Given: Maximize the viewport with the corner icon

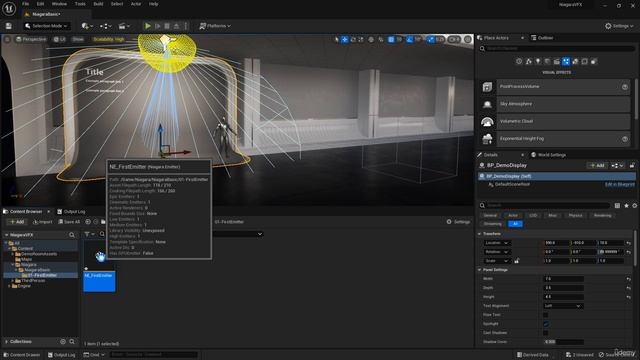Looking at the screenshot, I should (468, 39).
